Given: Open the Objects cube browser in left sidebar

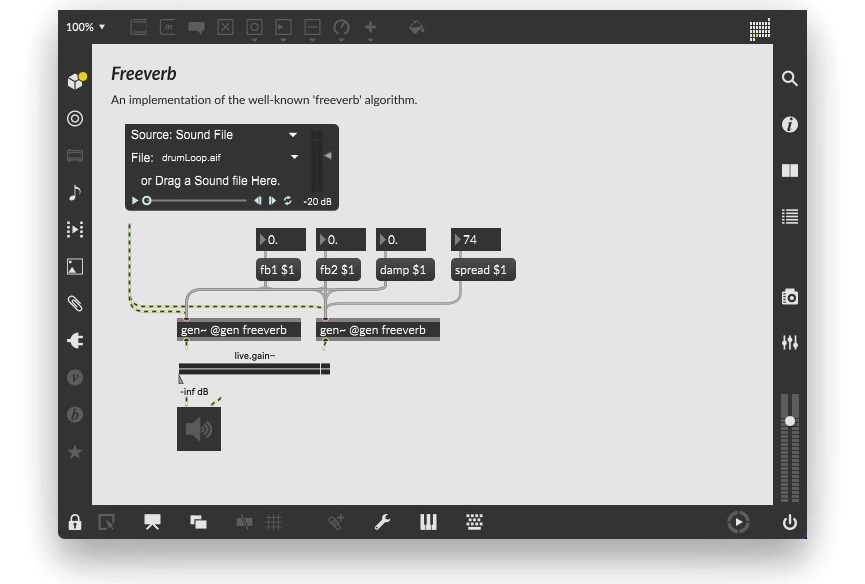Looking at the screenshot, I should click(x=76, y=81).
